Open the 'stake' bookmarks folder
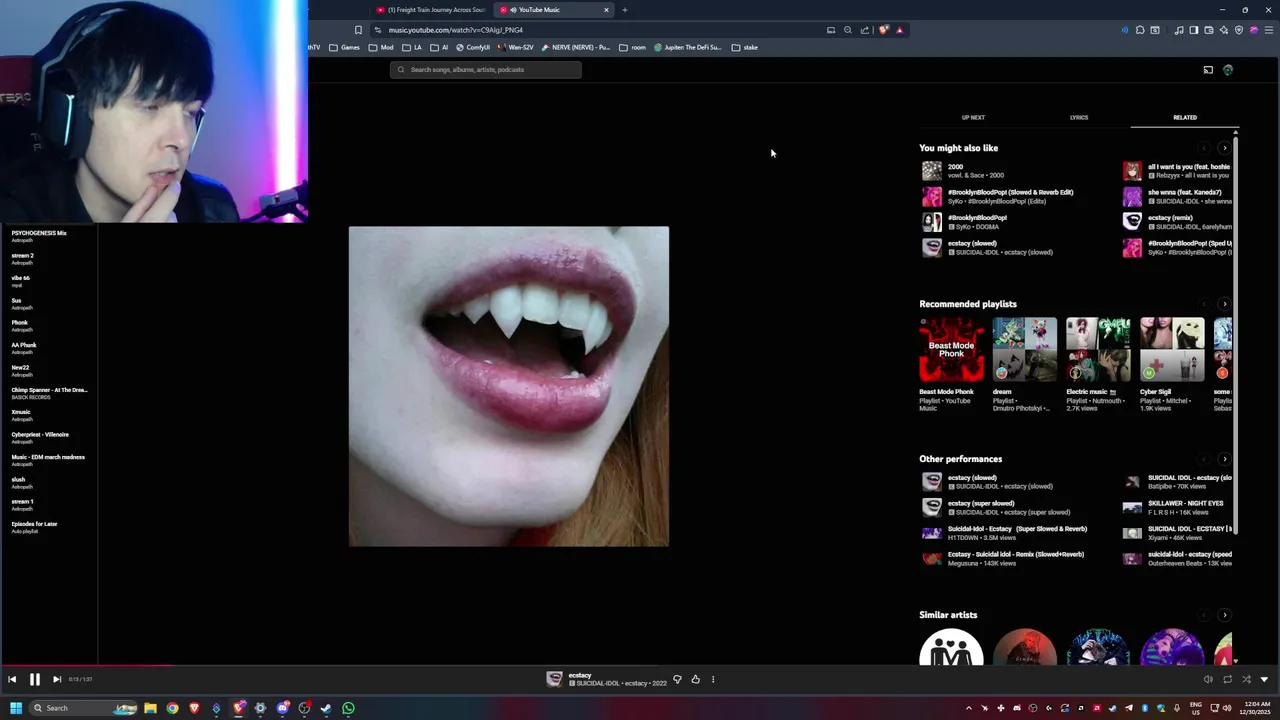This screenshot has width=1280, height=720. click(745, 47)
